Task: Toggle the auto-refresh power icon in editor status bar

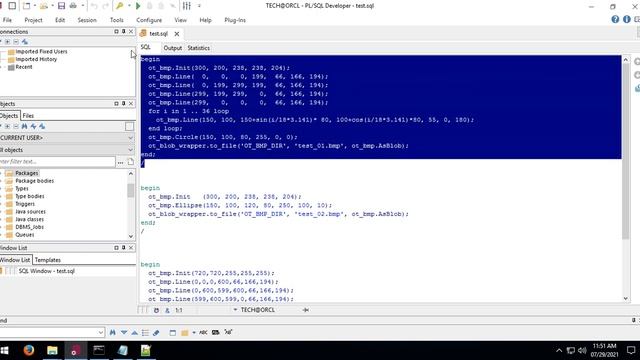Action: pos(156,310)
